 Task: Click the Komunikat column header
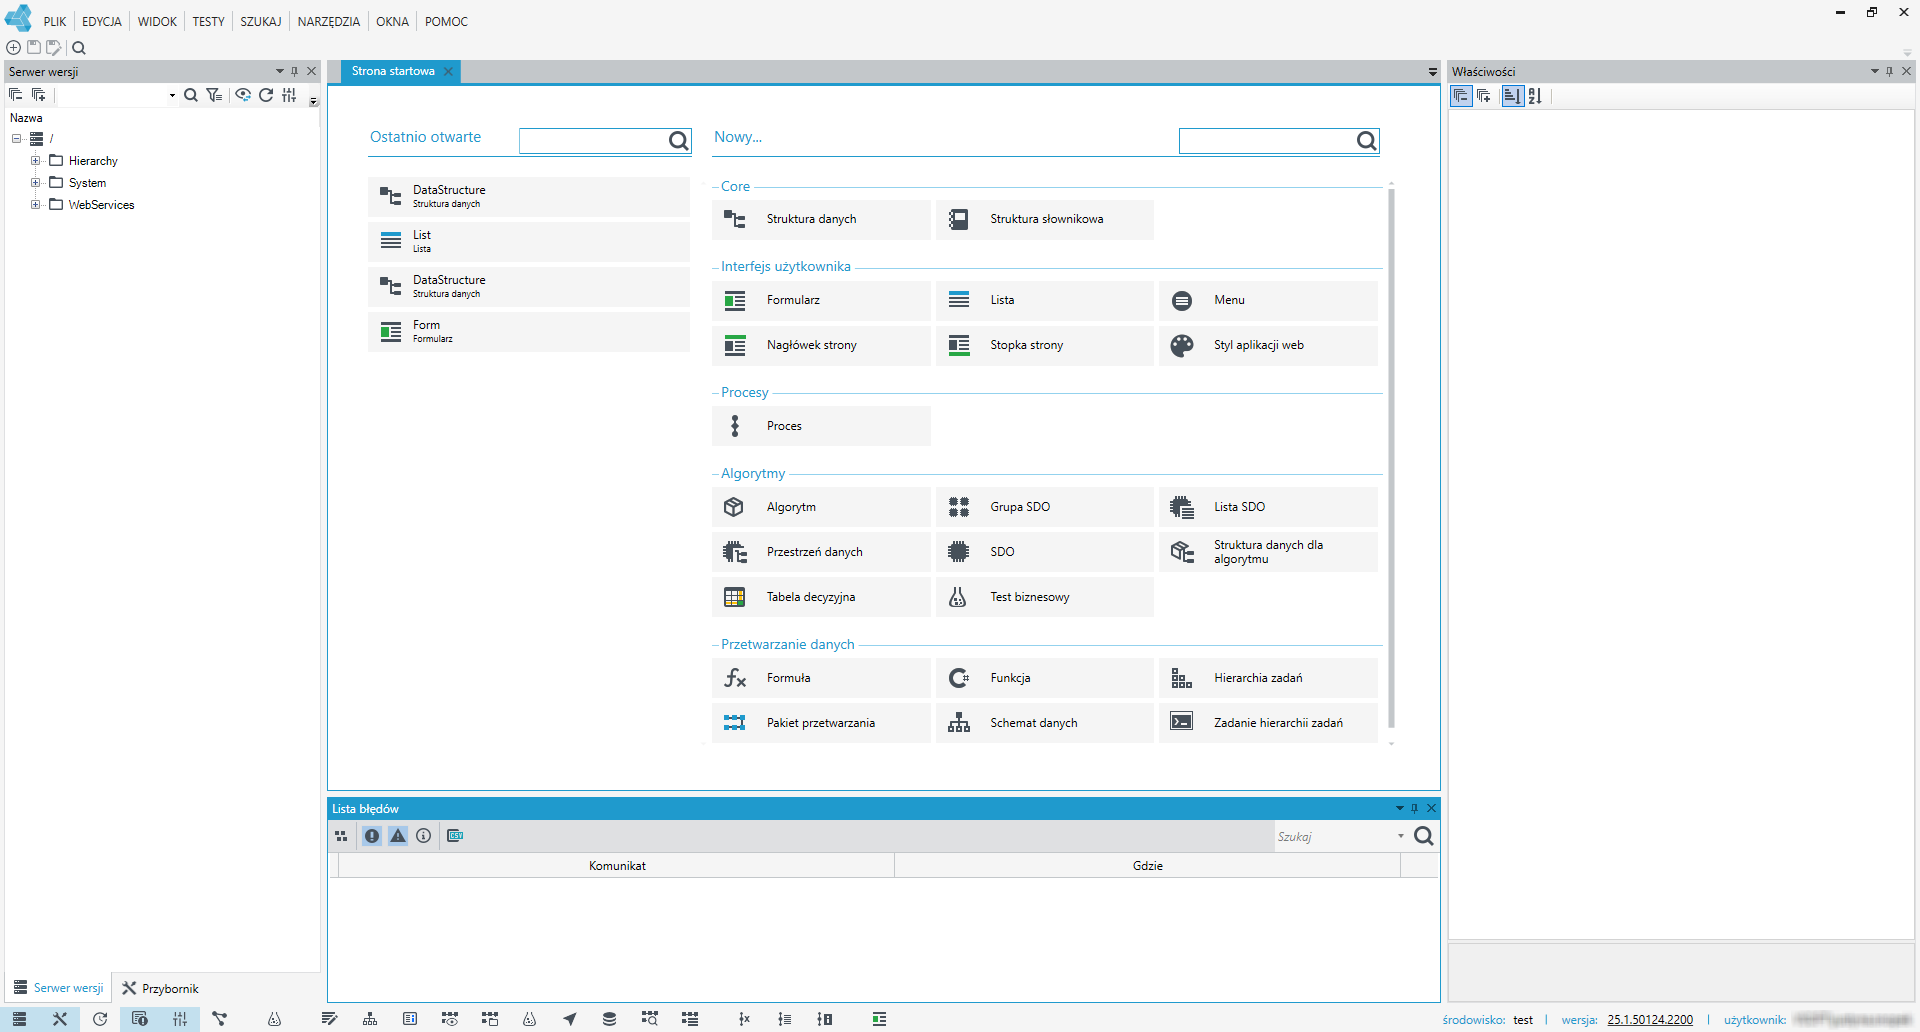617,866
